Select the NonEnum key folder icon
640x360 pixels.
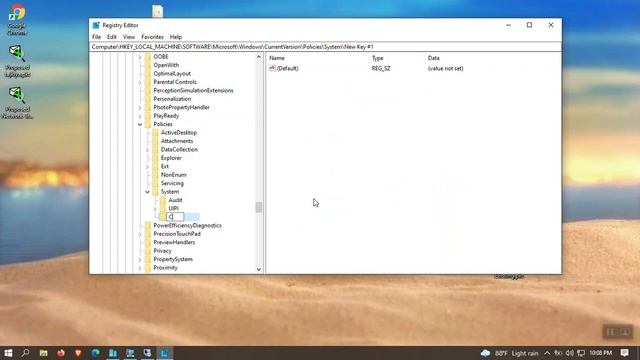tap(155, 175)
